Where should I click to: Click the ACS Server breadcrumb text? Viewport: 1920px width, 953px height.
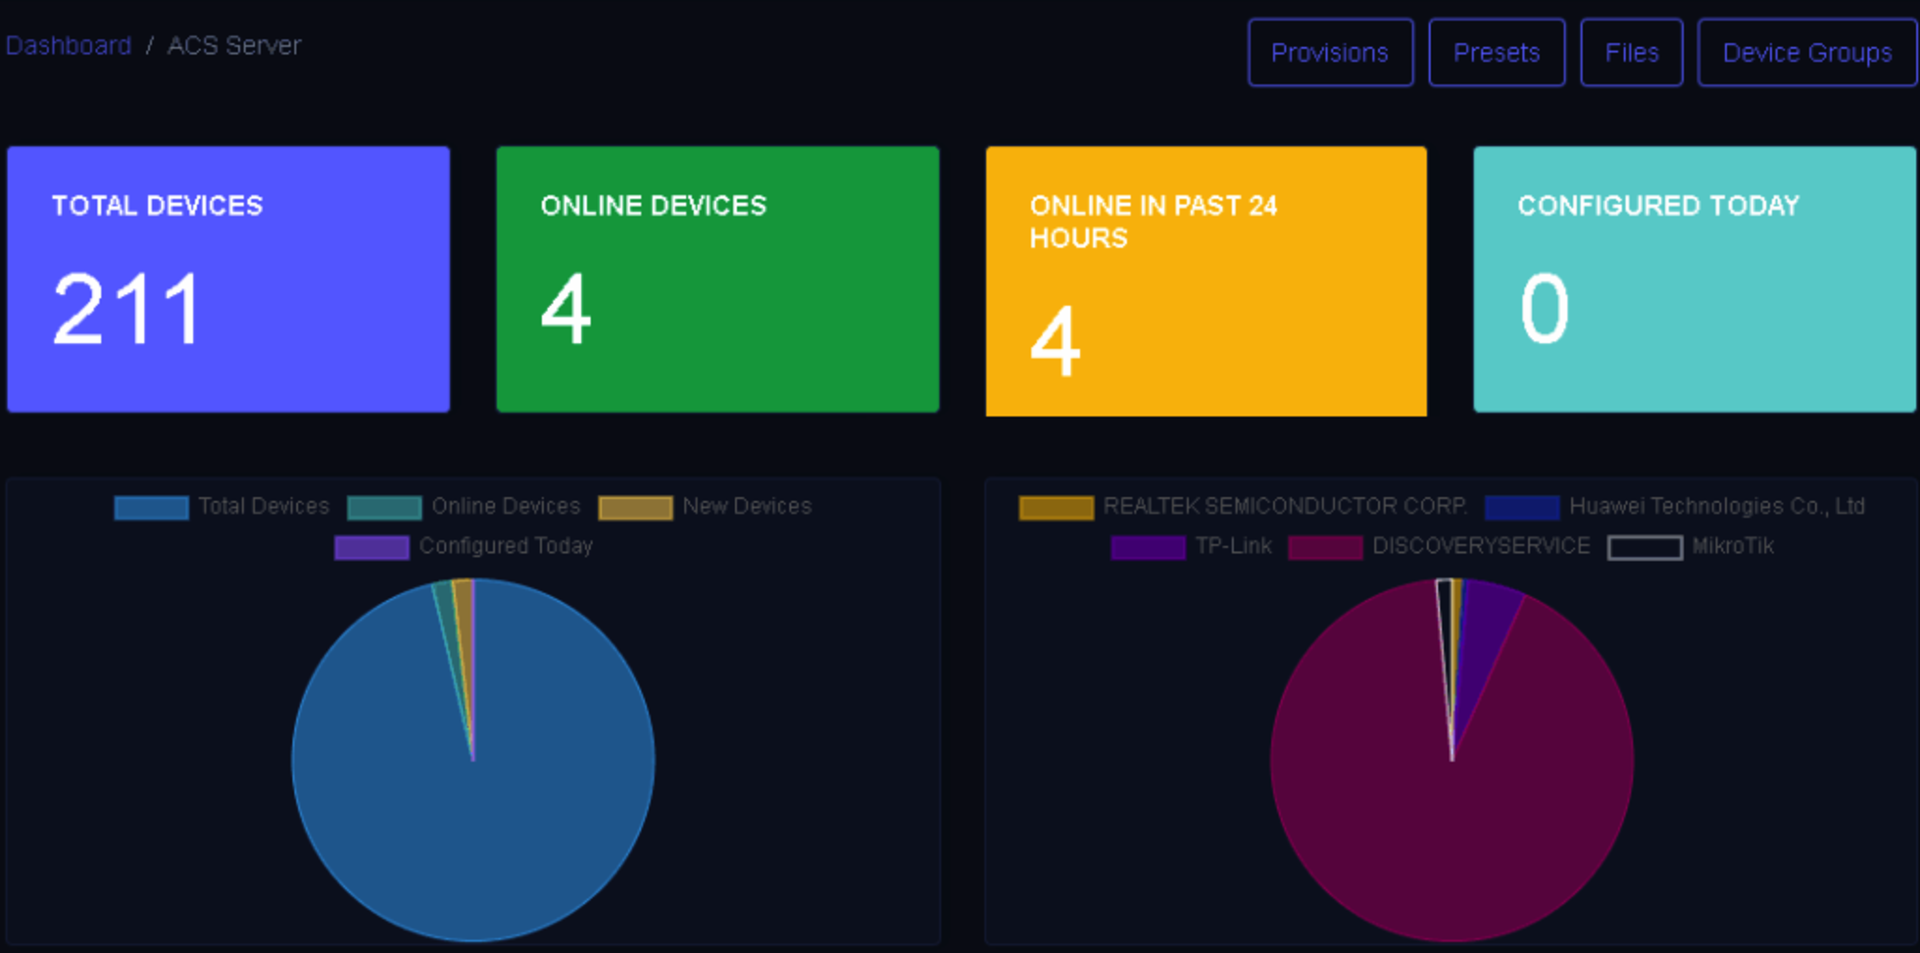tap(234, 46)
